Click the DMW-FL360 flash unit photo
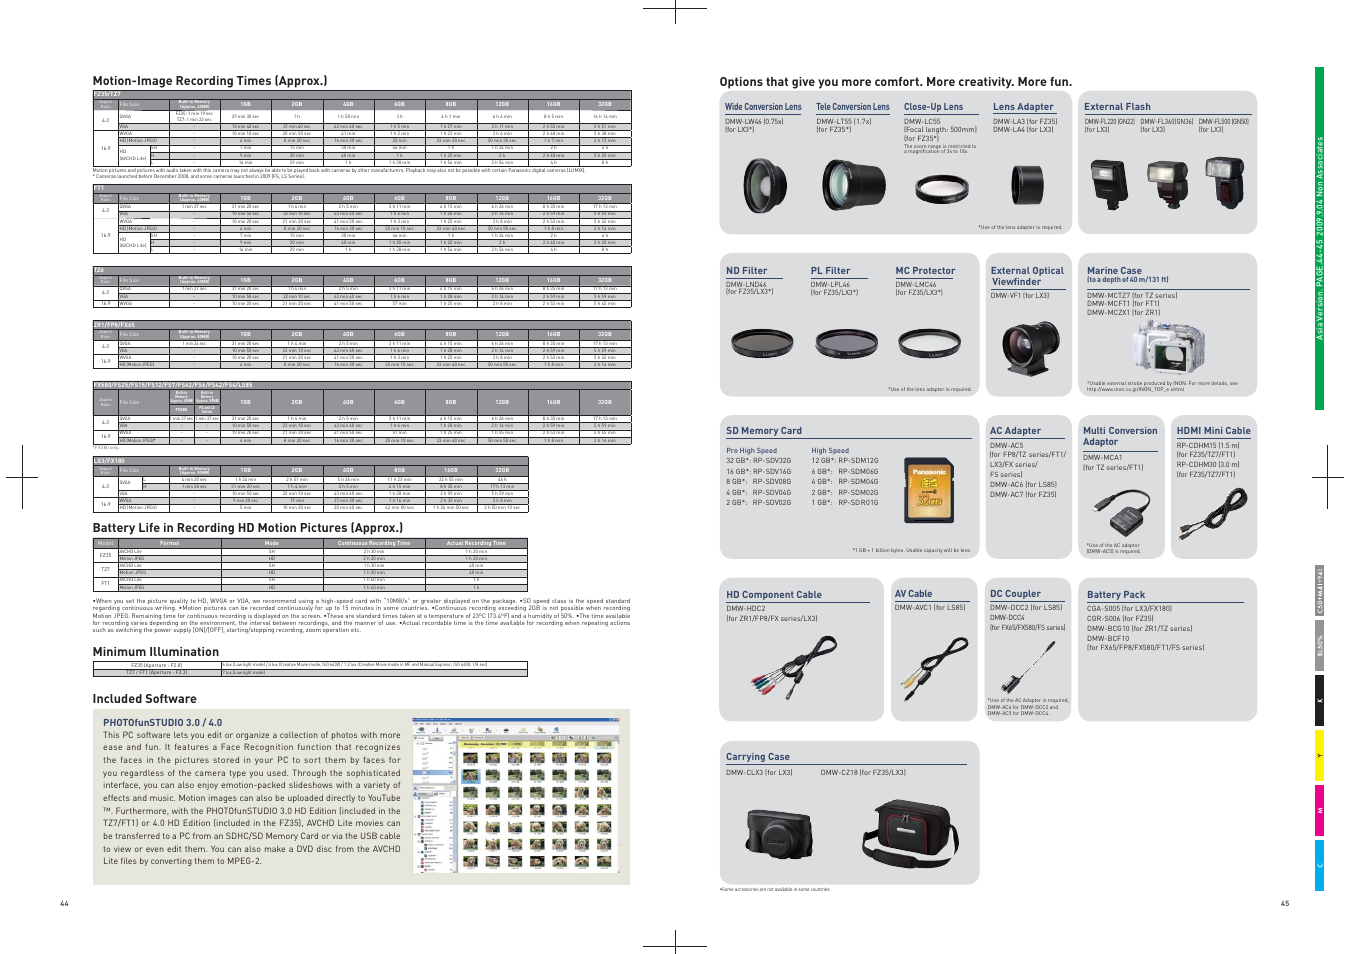This screenshot has width=1350, height=954. click(1167, 186)
